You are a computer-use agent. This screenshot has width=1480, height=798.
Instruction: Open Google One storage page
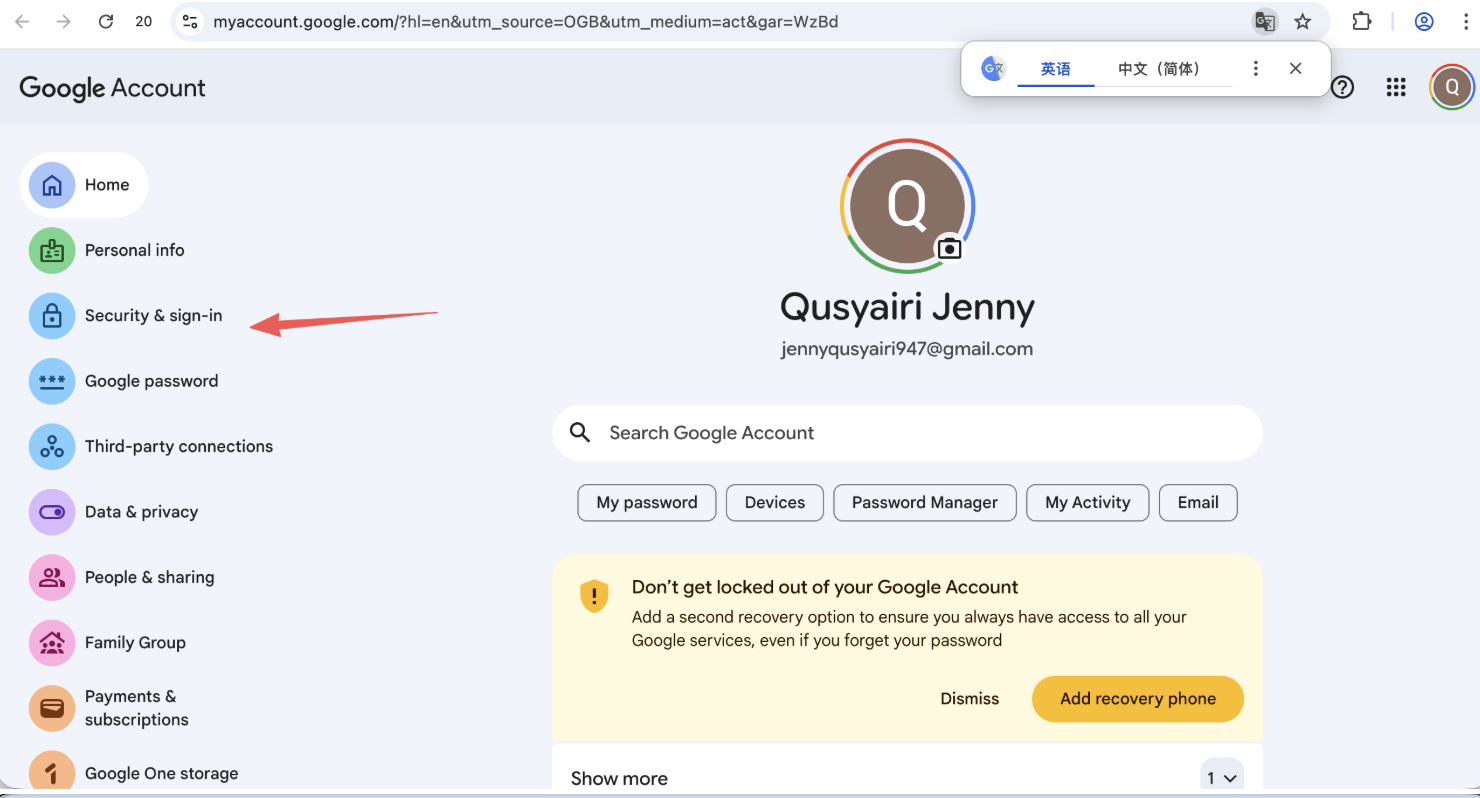[x=162, y=773]
